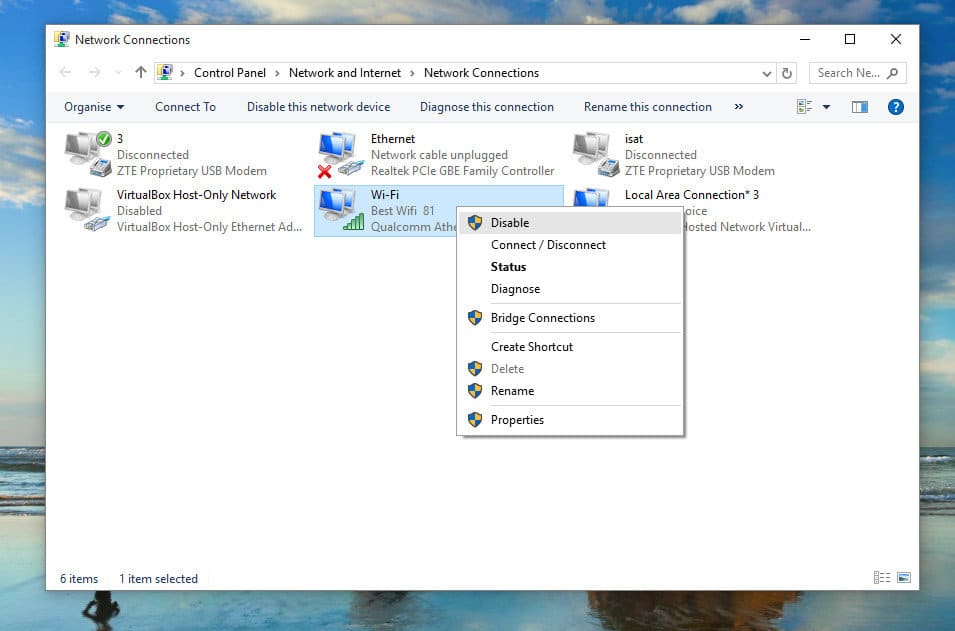Go to Network and Internet breadcrumb
The image size is (955, 631).
coord(345,73)
